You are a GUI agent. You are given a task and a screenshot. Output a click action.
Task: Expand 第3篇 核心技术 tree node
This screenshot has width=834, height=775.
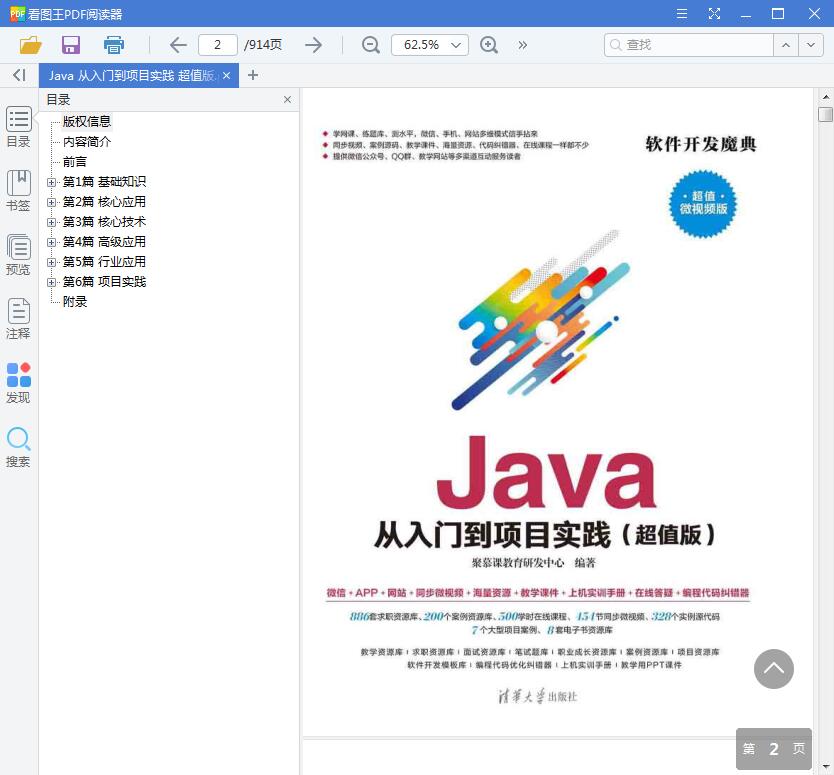(x=51, y=222)
